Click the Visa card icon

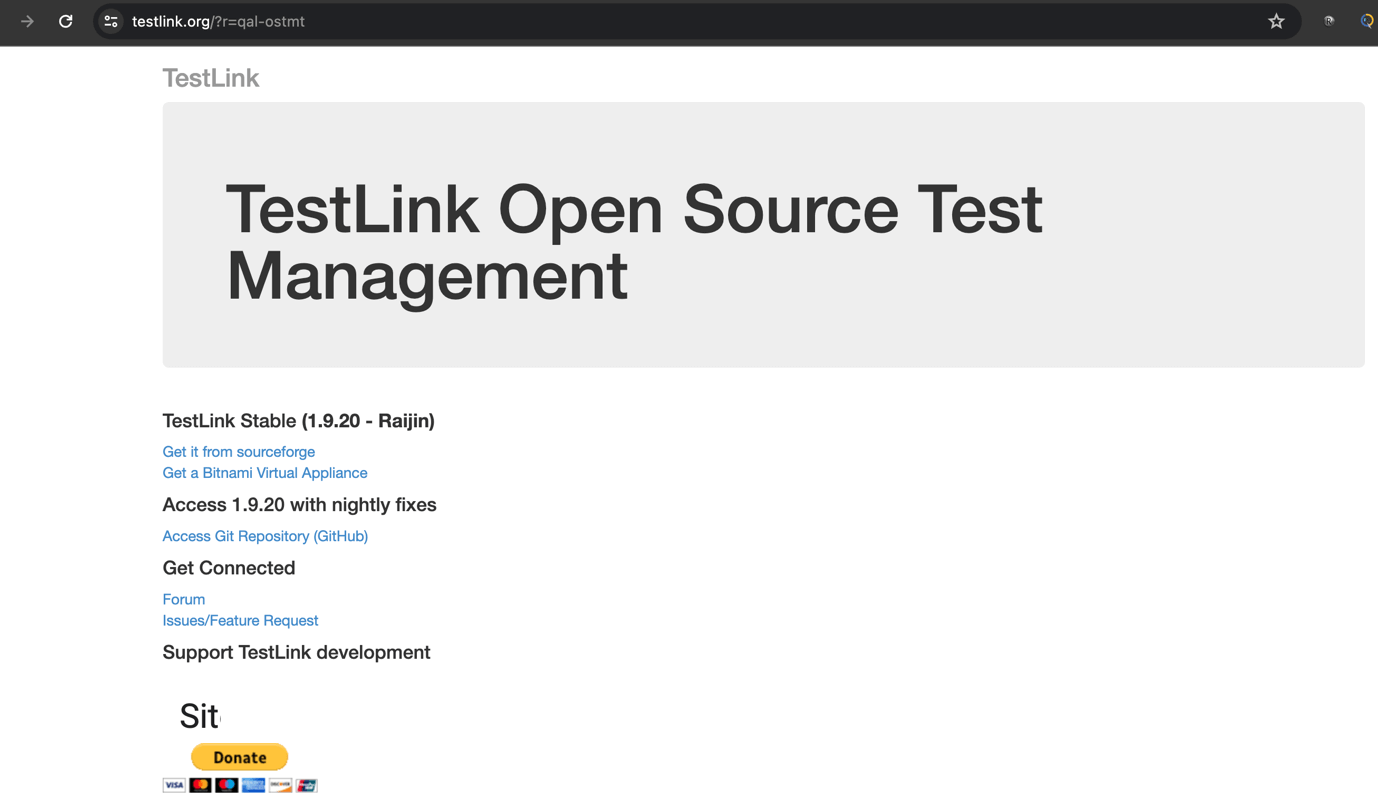point(172,784)
